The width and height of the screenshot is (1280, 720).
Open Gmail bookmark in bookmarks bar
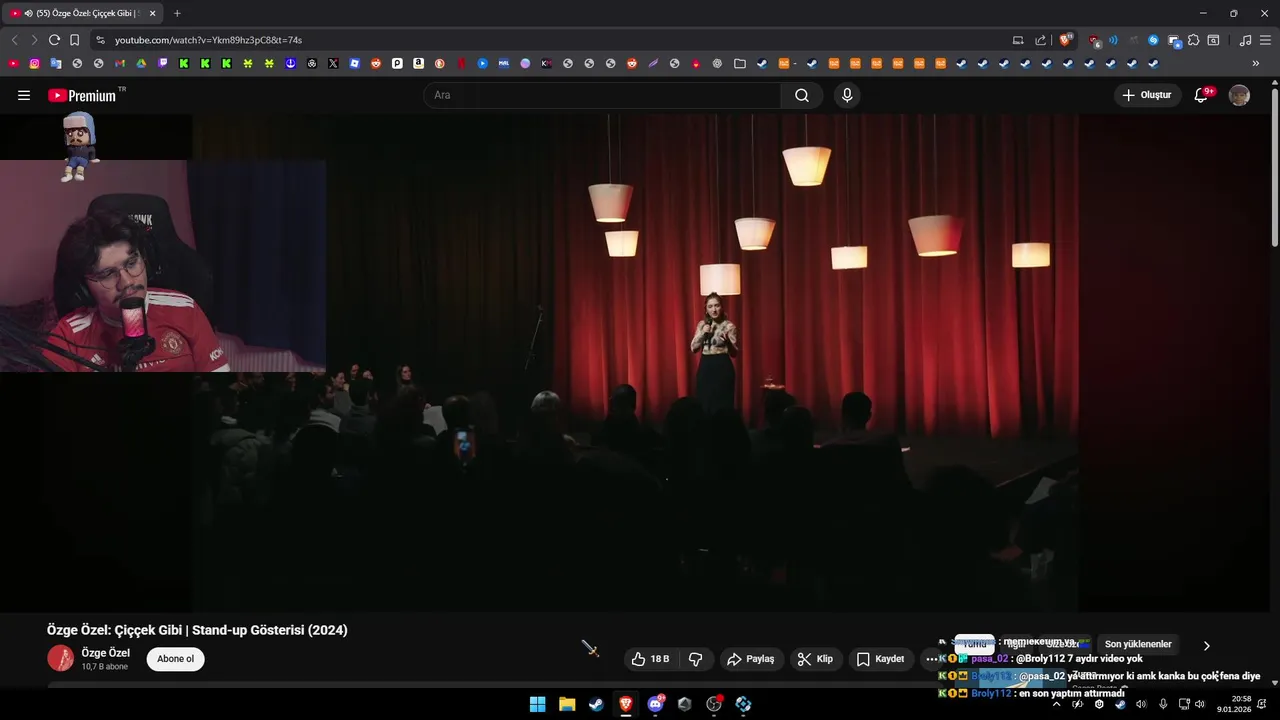coord(119,63)
